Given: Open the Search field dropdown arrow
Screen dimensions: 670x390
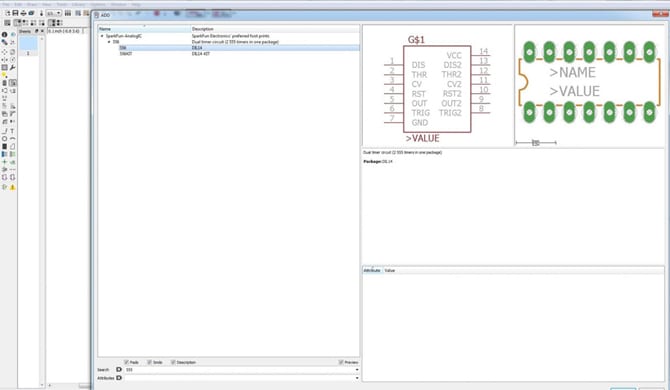Looking at the screenshot, I should [x=357, y=370].
